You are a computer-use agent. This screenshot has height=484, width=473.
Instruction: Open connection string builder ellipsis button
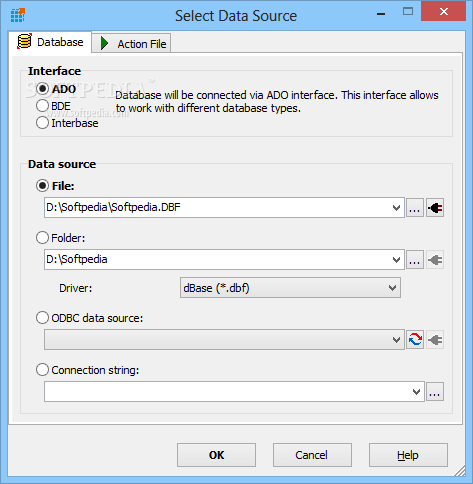(x=435, y=392)
